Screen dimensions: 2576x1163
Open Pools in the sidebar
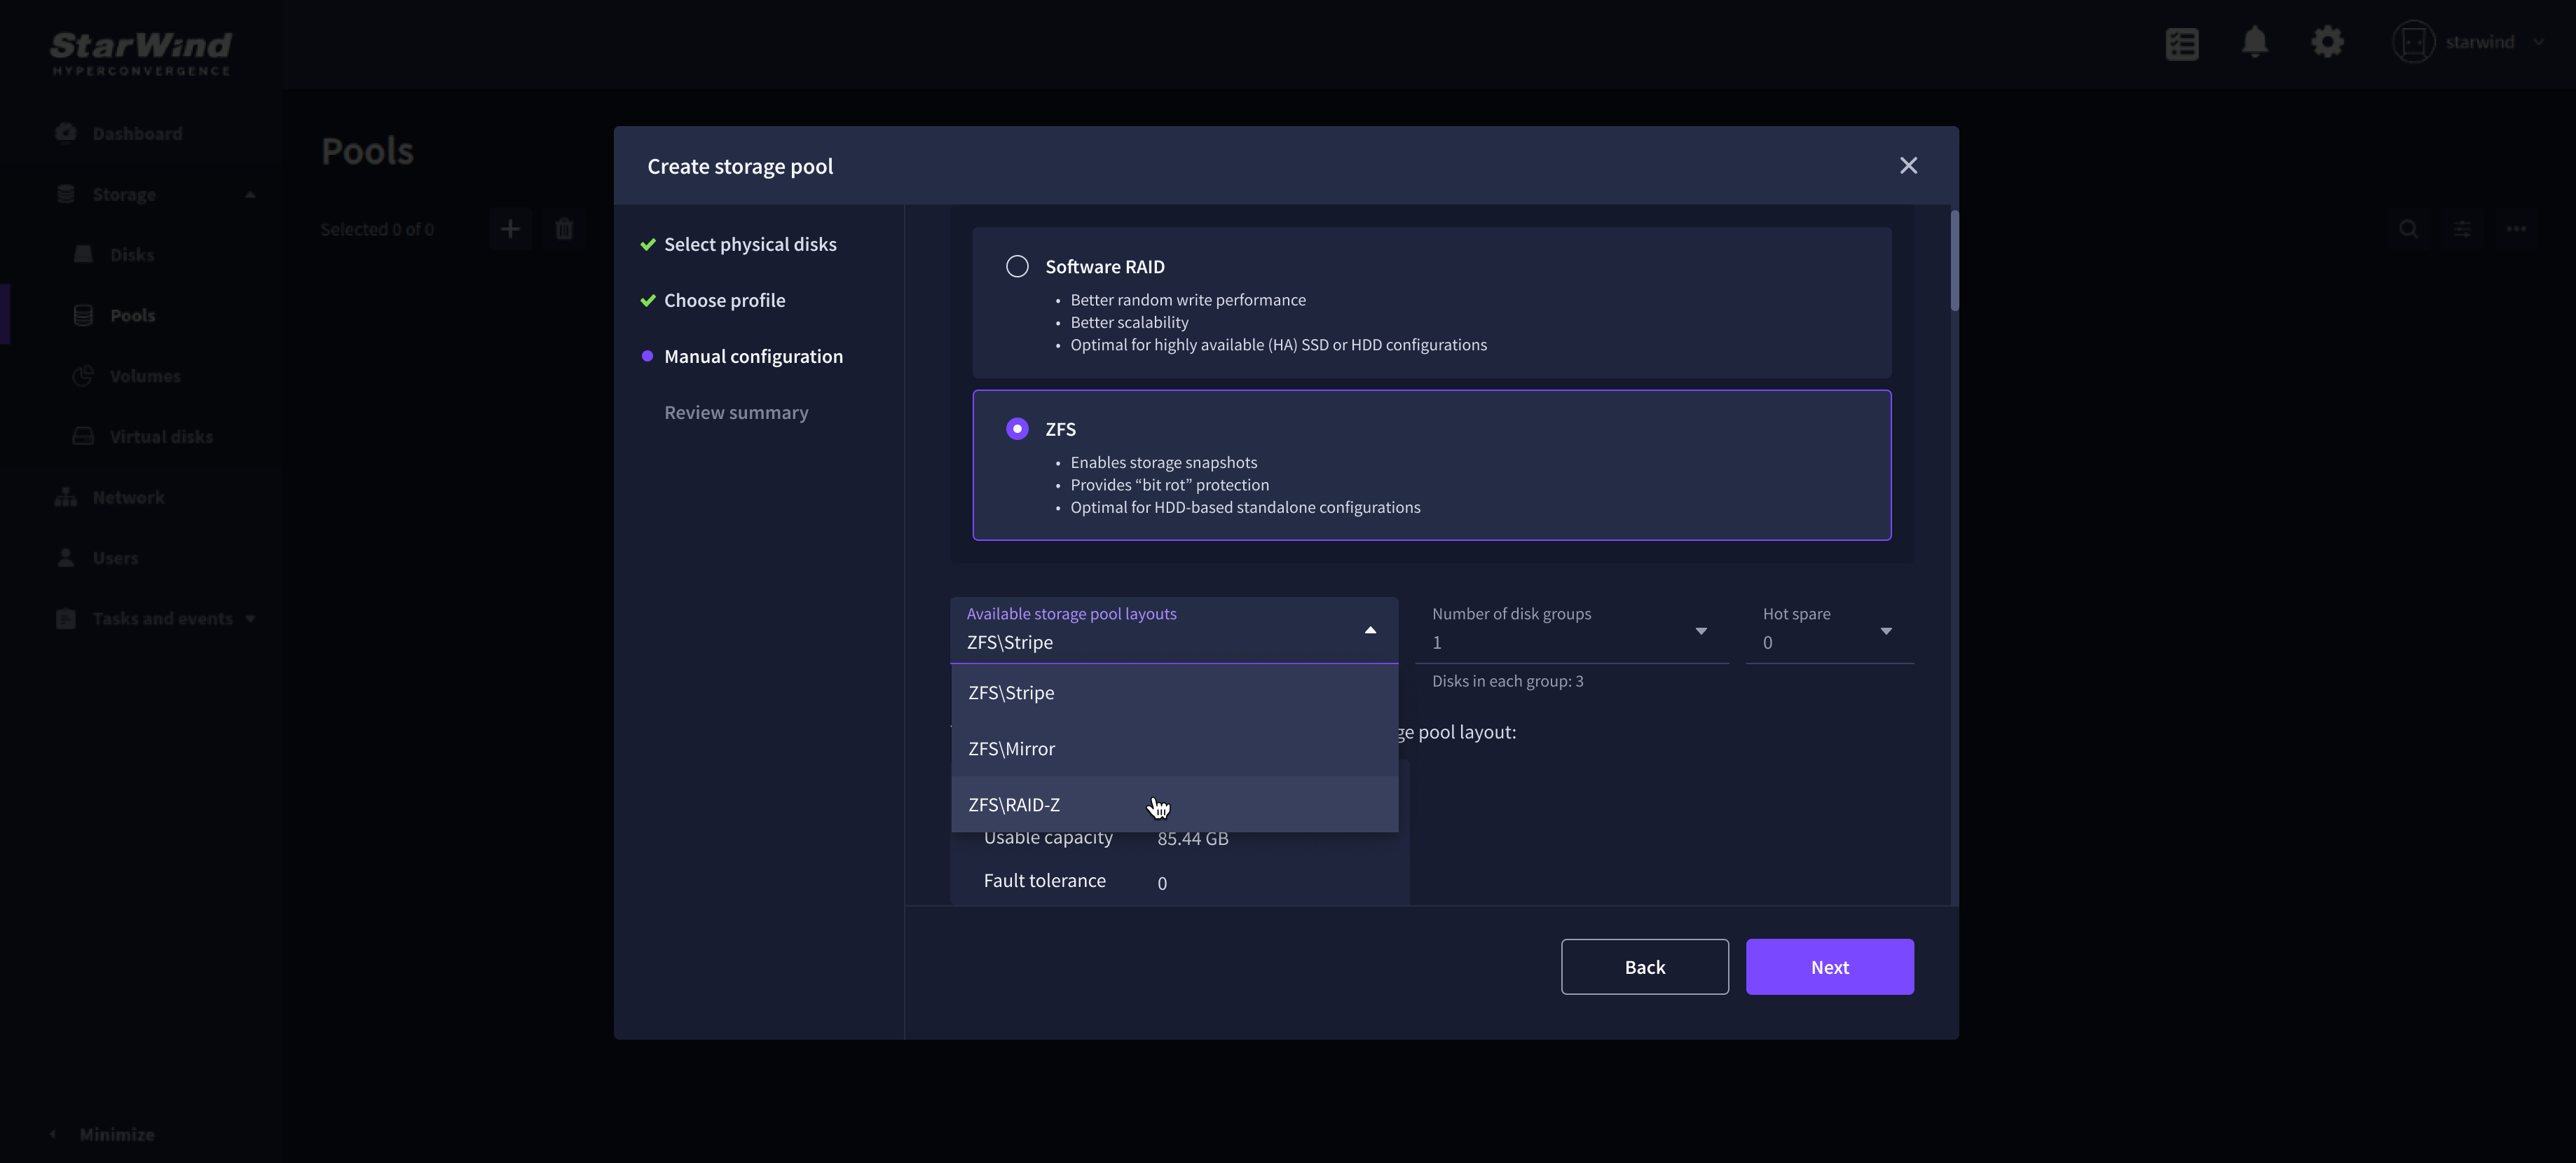tap(132, 315)
